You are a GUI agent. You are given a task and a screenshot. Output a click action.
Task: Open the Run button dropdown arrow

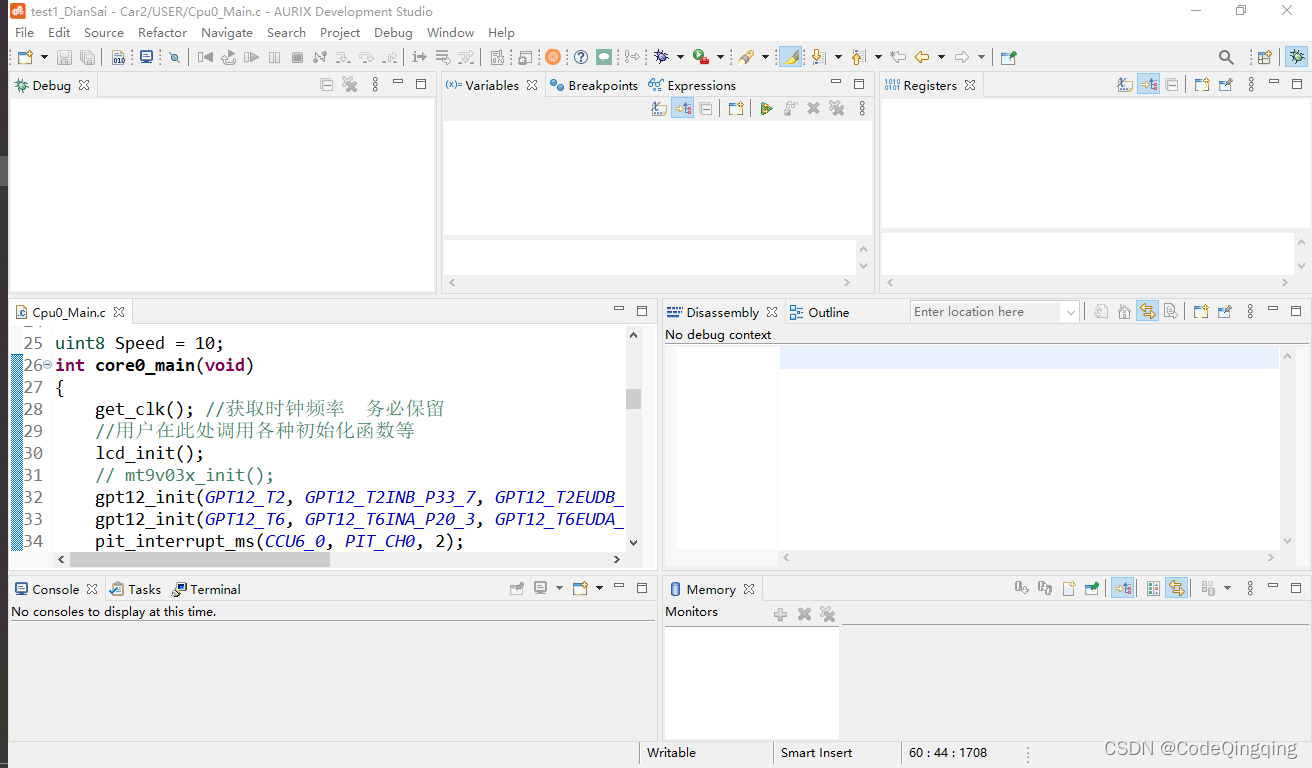pyautogui.click(x=720, y=57)
